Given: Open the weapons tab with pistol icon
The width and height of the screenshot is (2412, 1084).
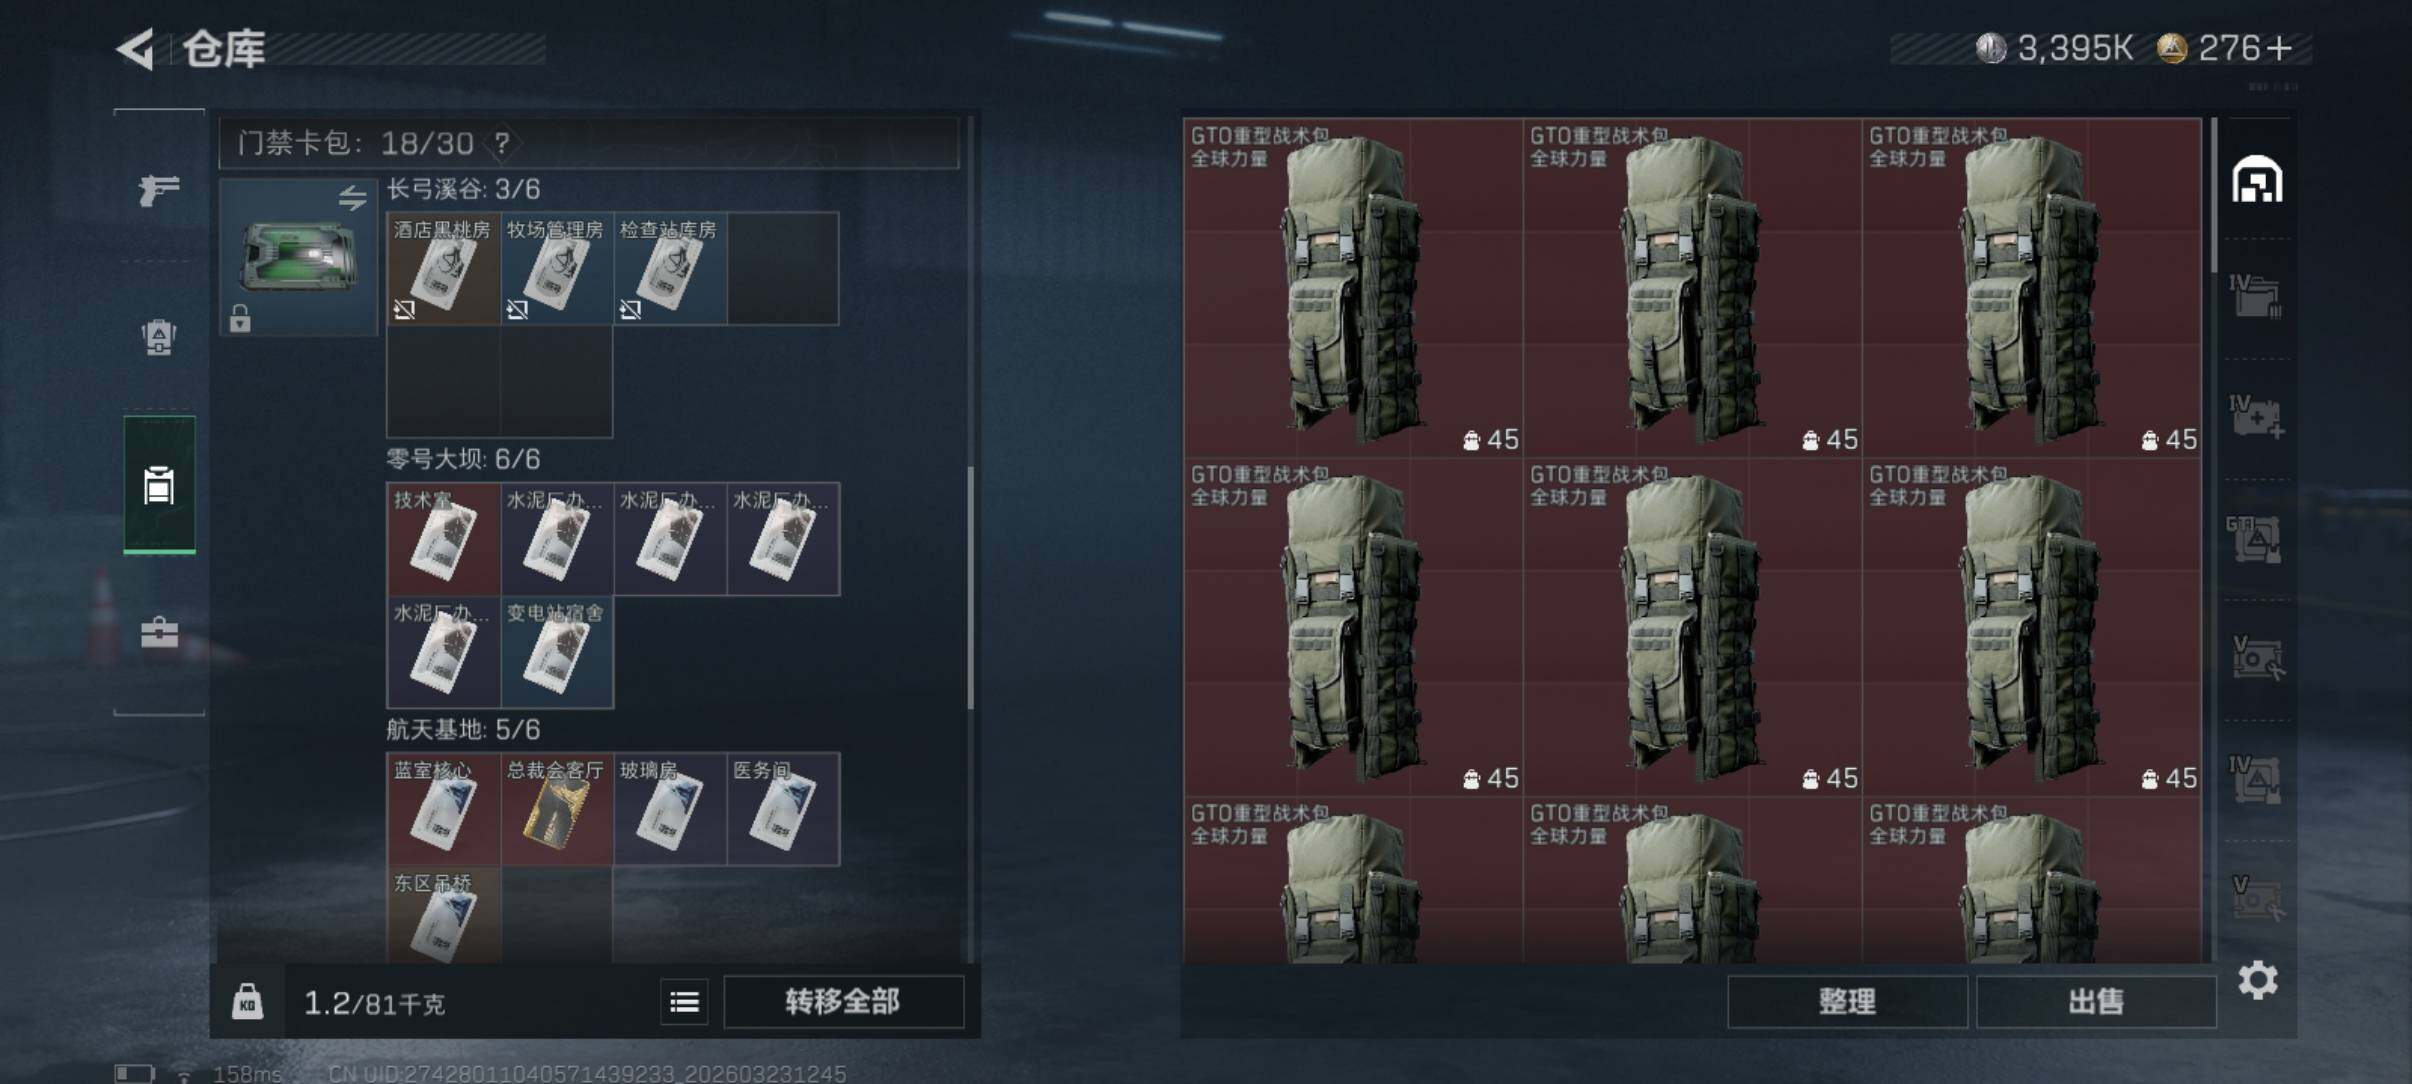Looking at the screenshot, I should pyautogui.click(x=159, y=189).
